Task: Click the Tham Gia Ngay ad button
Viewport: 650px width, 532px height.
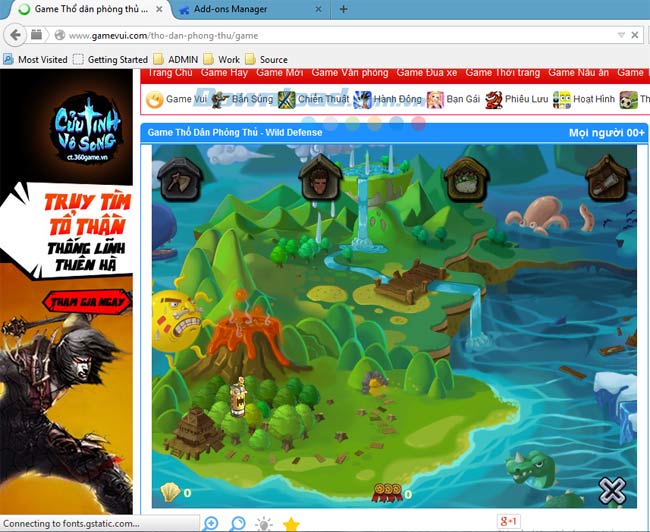Action: (87, 301)
